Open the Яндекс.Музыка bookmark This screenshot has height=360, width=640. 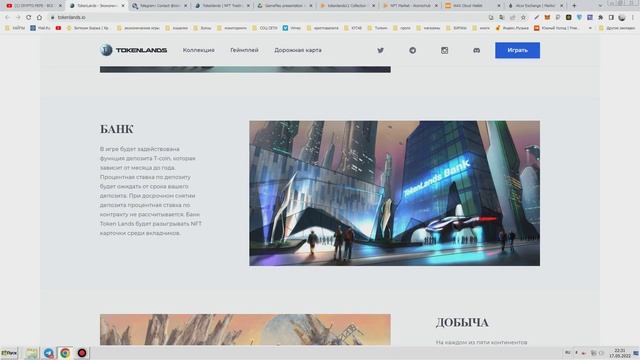click(x=512, y=28)
